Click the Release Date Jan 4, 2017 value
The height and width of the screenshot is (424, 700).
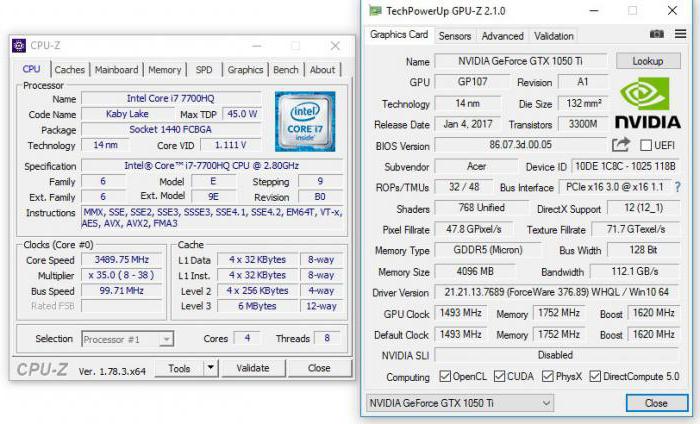468,124
